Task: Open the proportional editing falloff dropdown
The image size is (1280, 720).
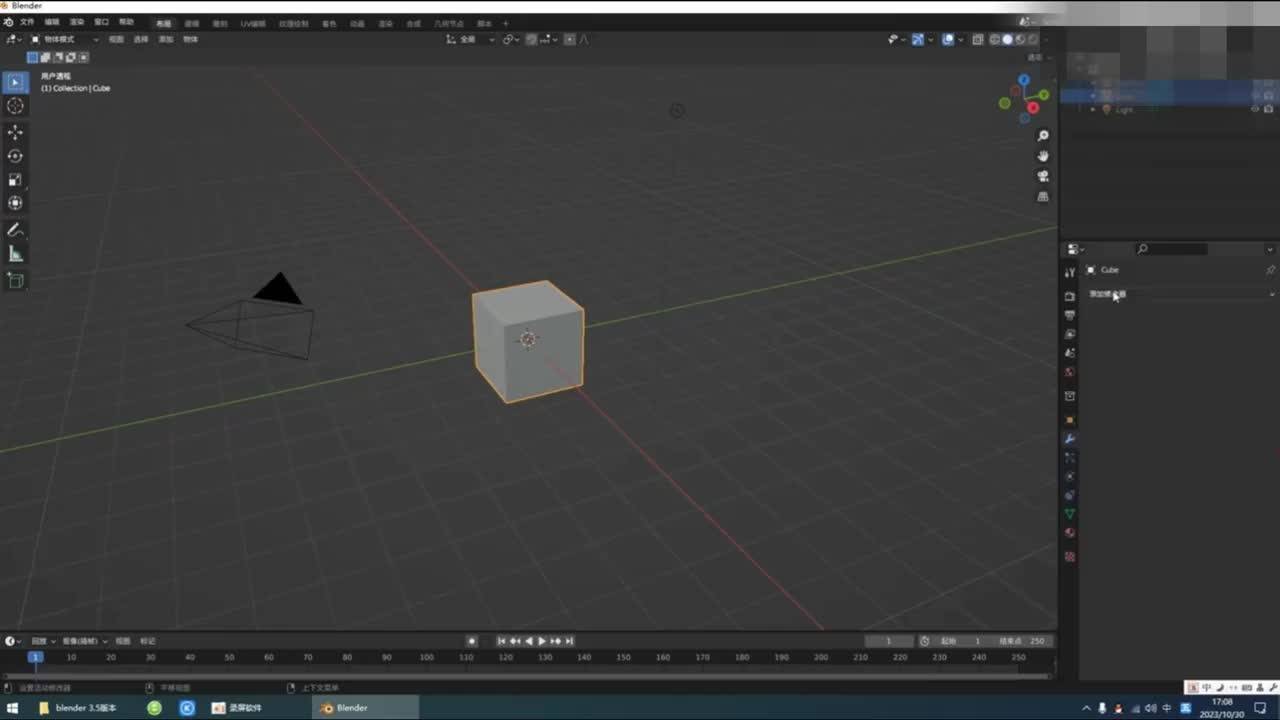Action: click(x=554, y=39)
